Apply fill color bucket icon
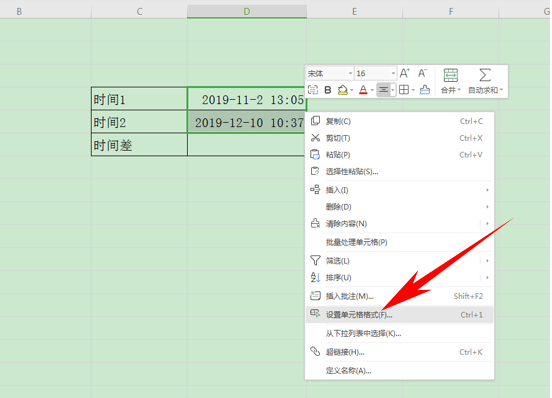The image size is (552, 398). point(342,90)
